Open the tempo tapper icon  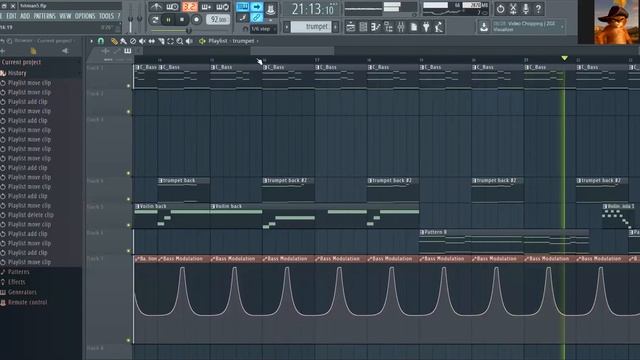pos(439,27)
